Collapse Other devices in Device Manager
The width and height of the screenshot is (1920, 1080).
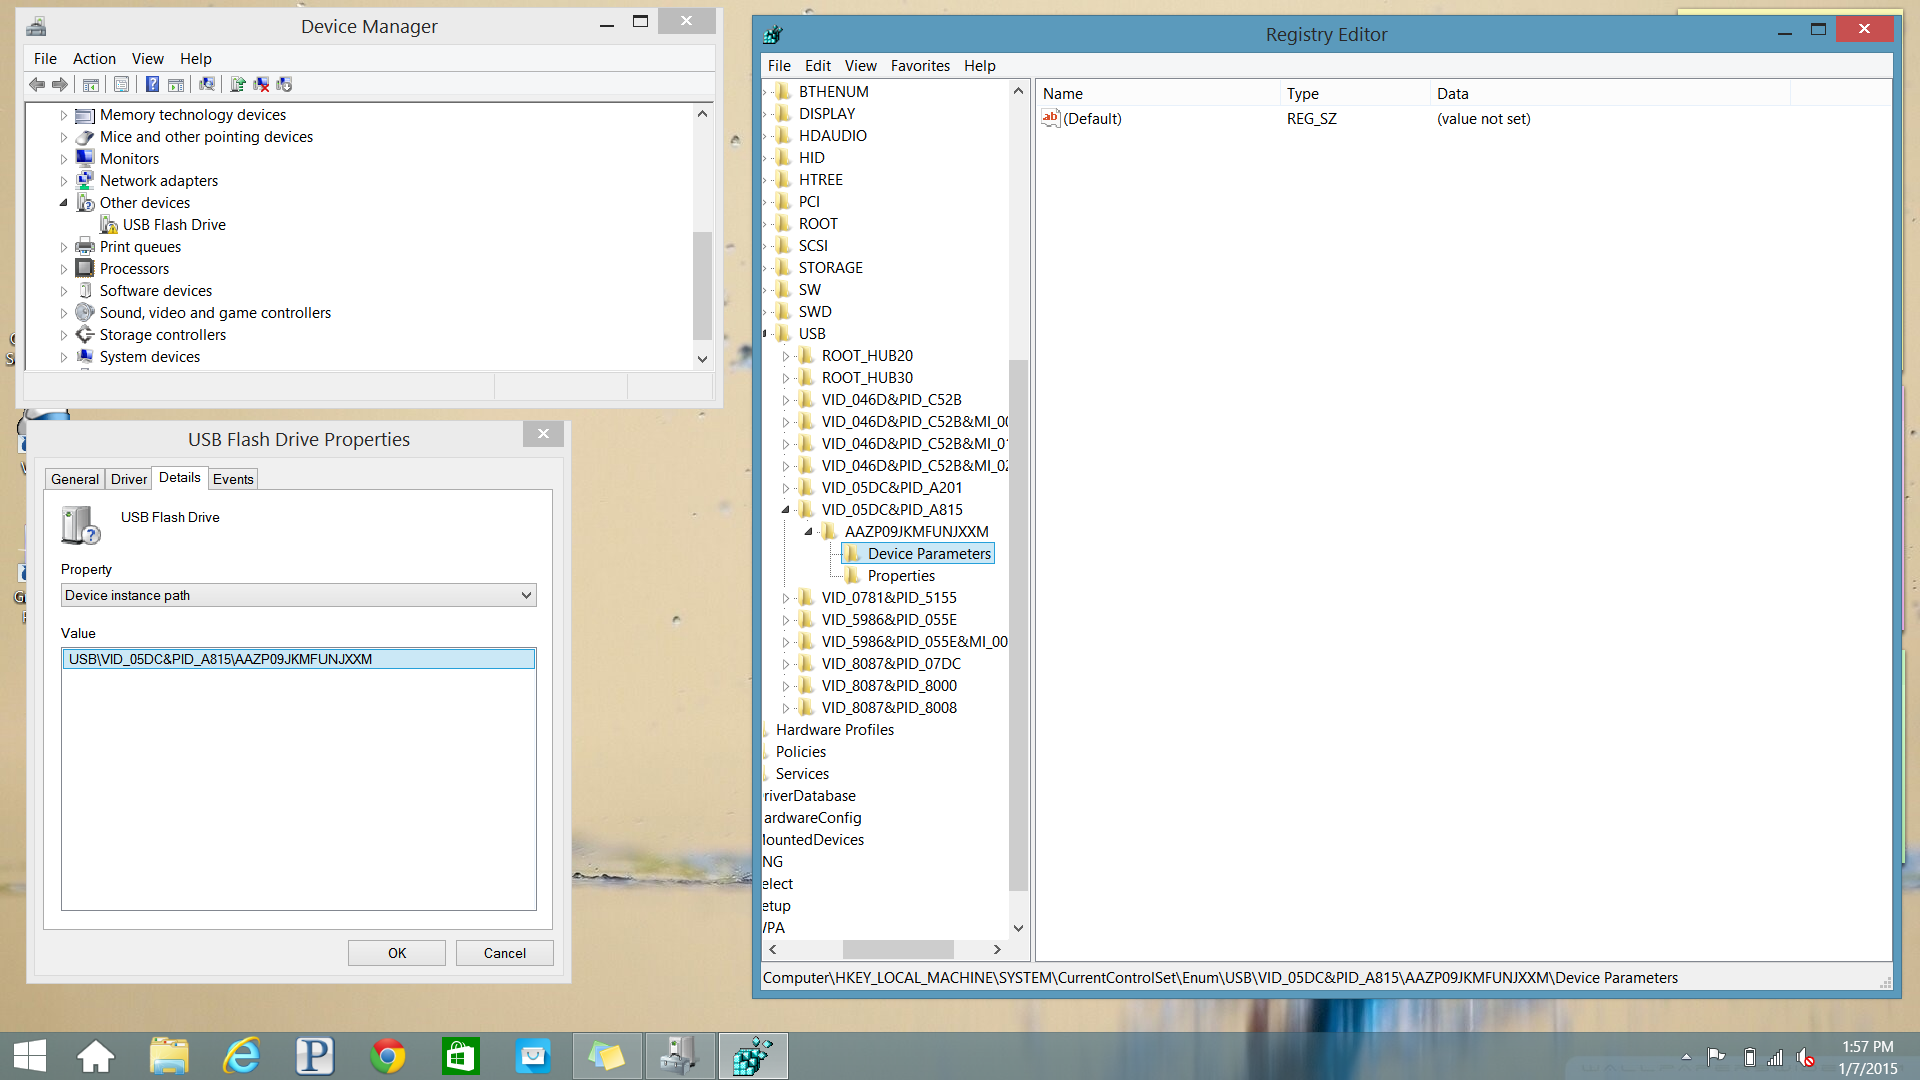64,203
